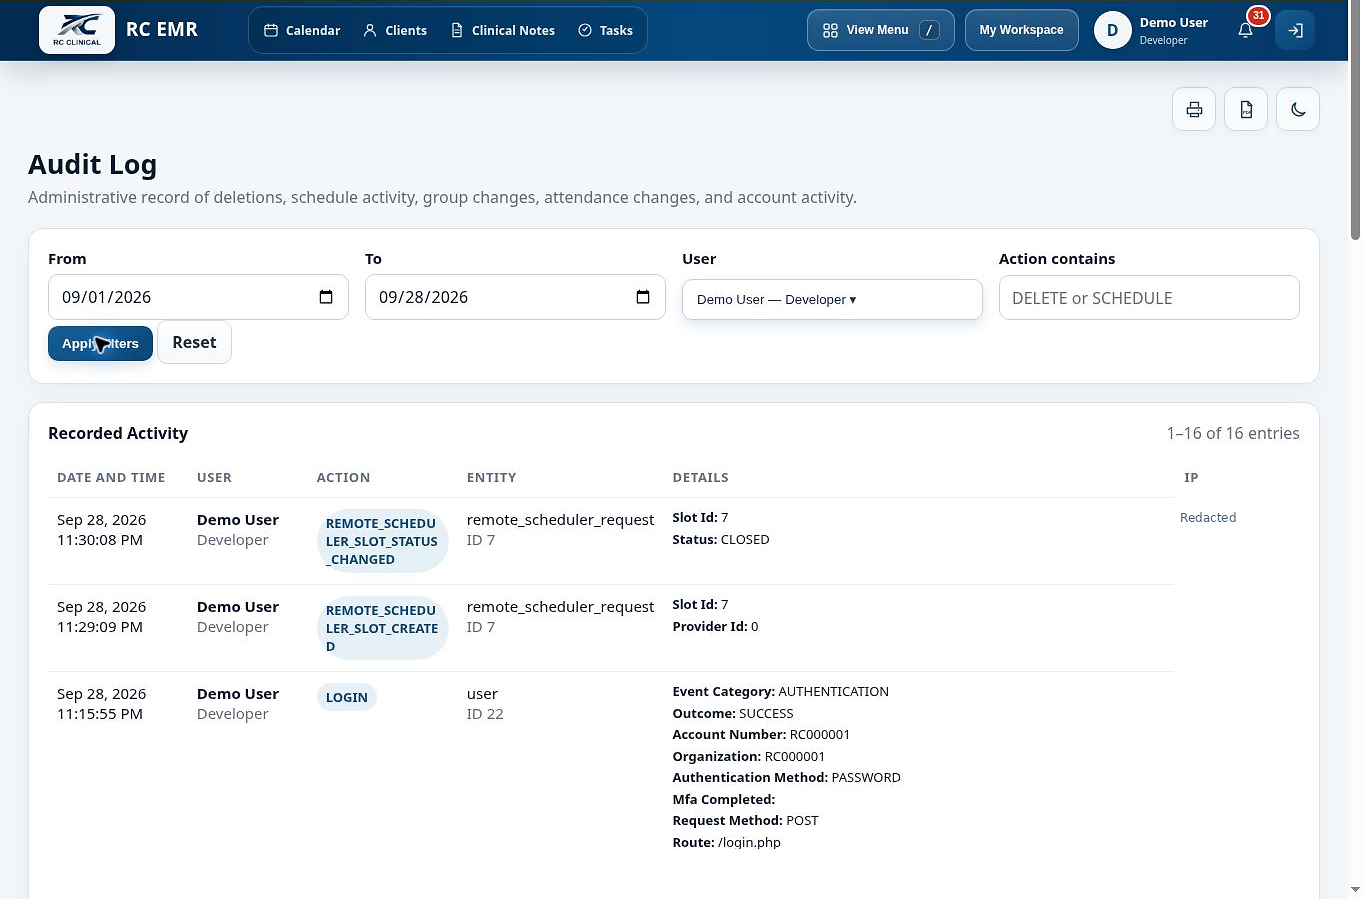Viewport: 1363px width, 899px height.
Task: Click the user ID 22 entity
Action: point(485,704)
